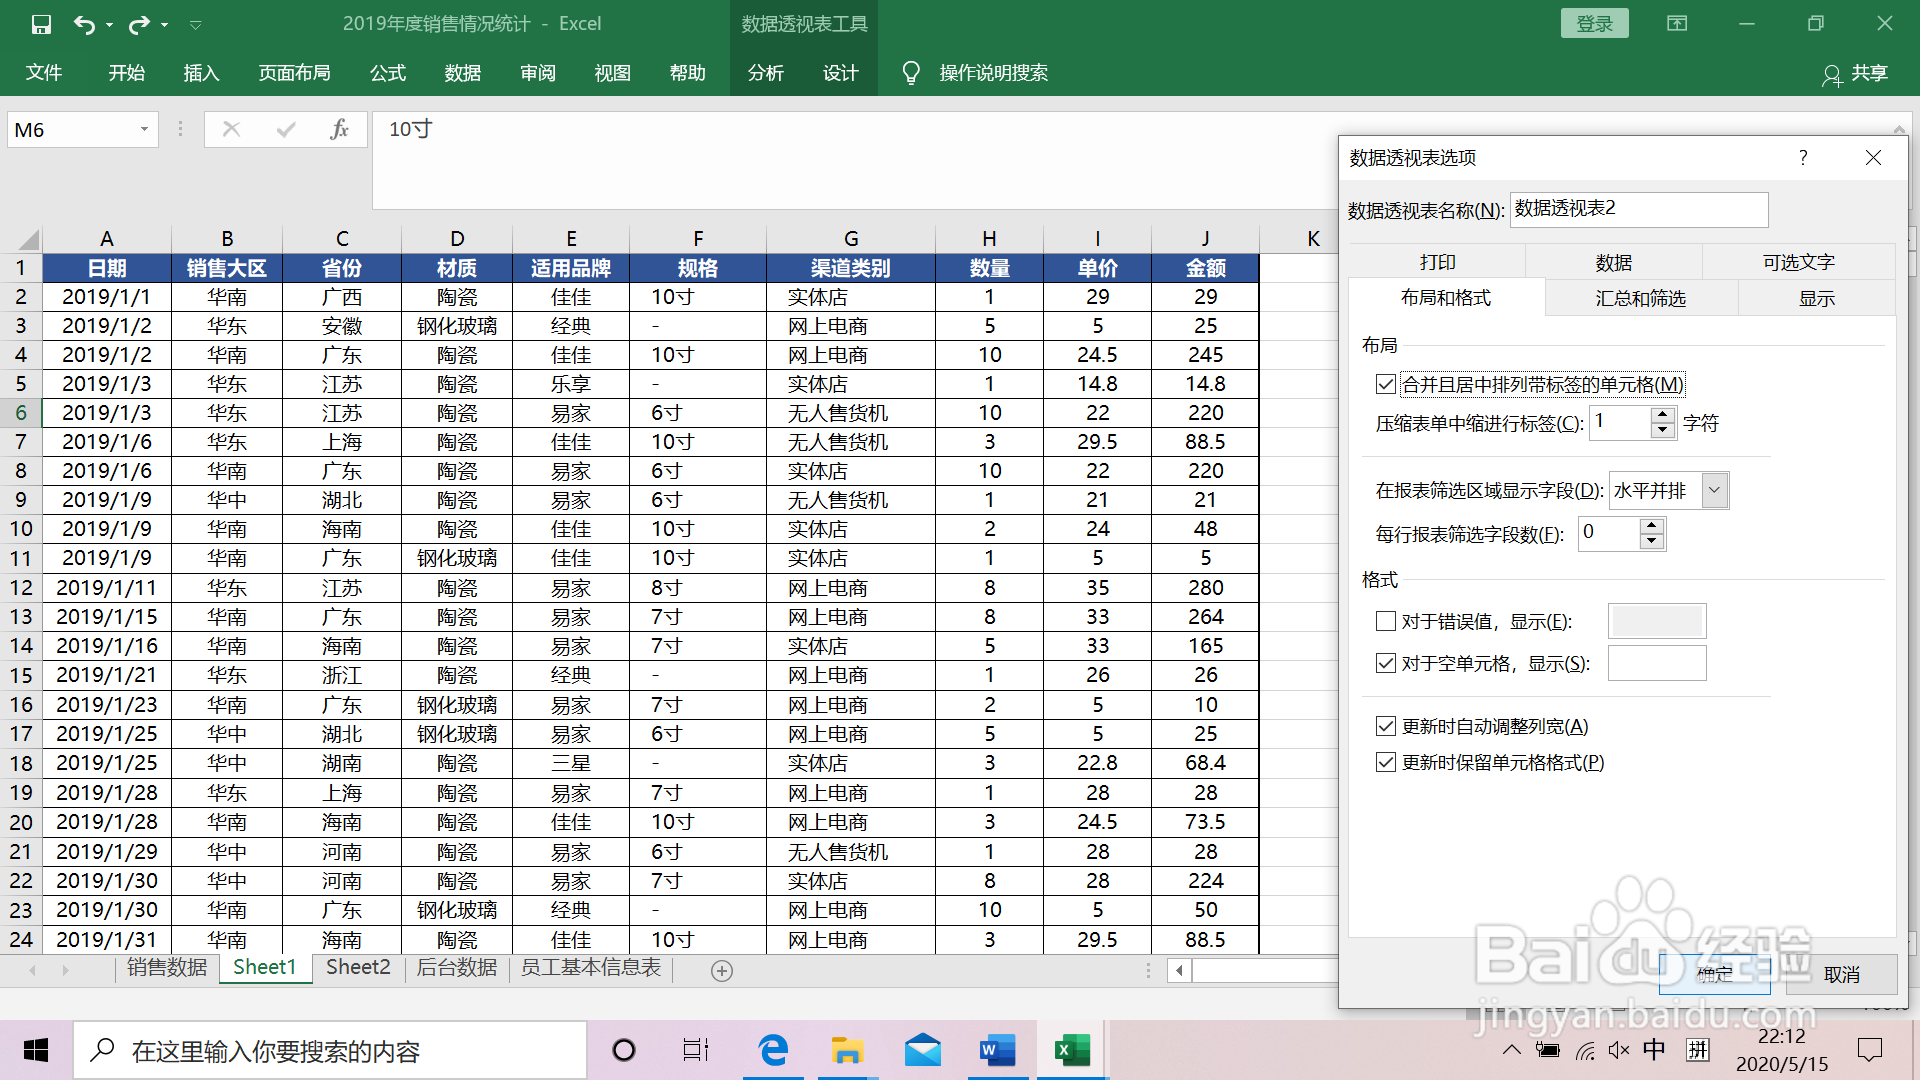The width and height of the screenshot is (1920, 1080).
Task: Open the 页面布局 ribbon tab
Action: click(294, 73)
